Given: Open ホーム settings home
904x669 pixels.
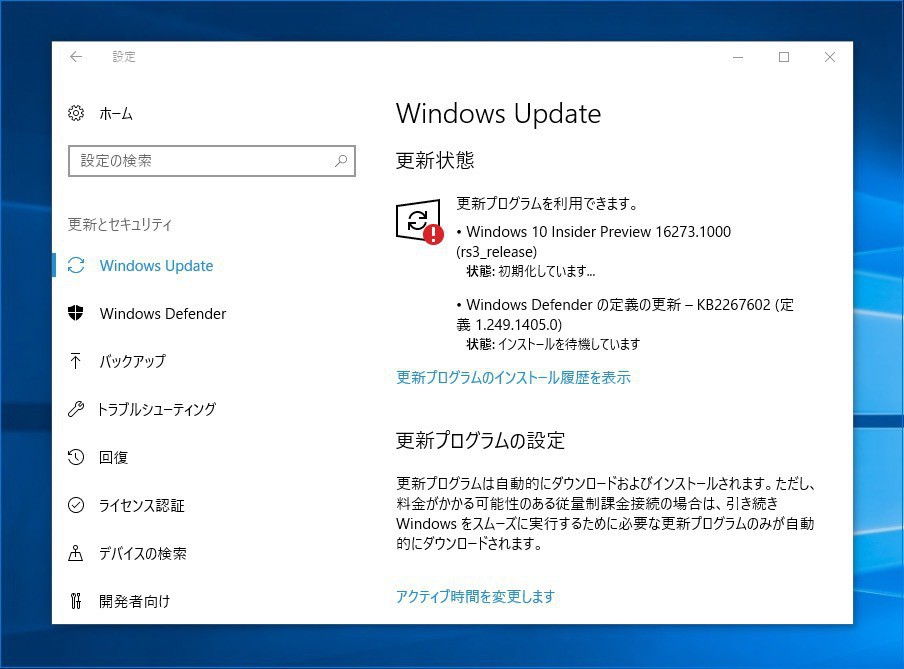Looking at the screenshot, I should [116, 114].
